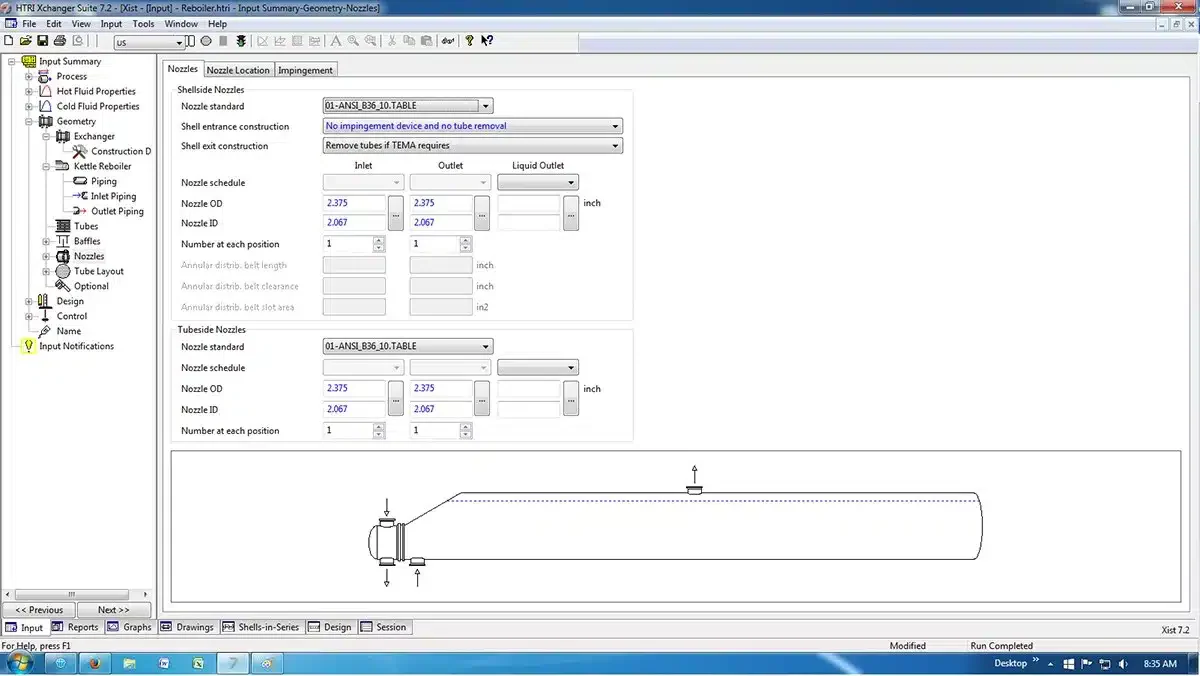The height and width of the screenshot is (676, 1200).
Task: Click Tubeside Outlet Number at each position spinner
Action: (x=466, y=431)
